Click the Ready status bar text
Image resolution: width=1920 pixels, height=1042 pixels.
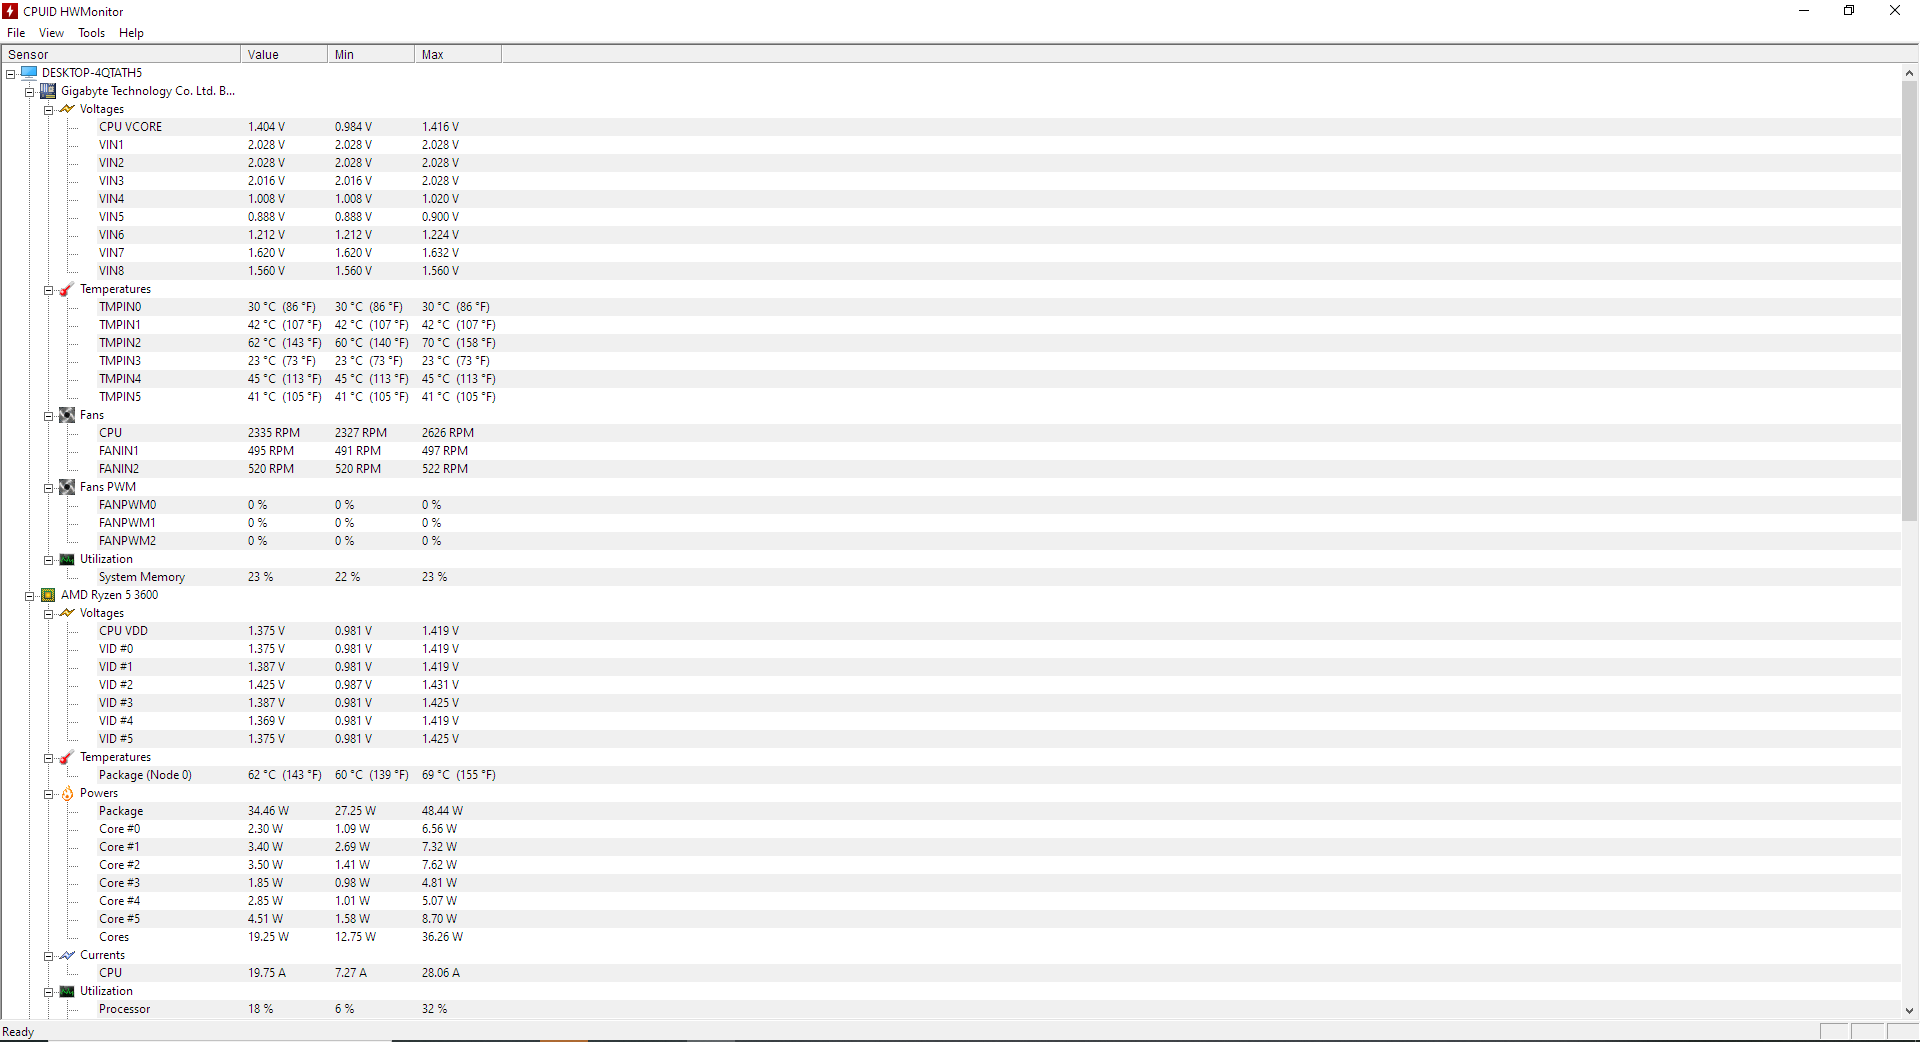coord(18,1032)
